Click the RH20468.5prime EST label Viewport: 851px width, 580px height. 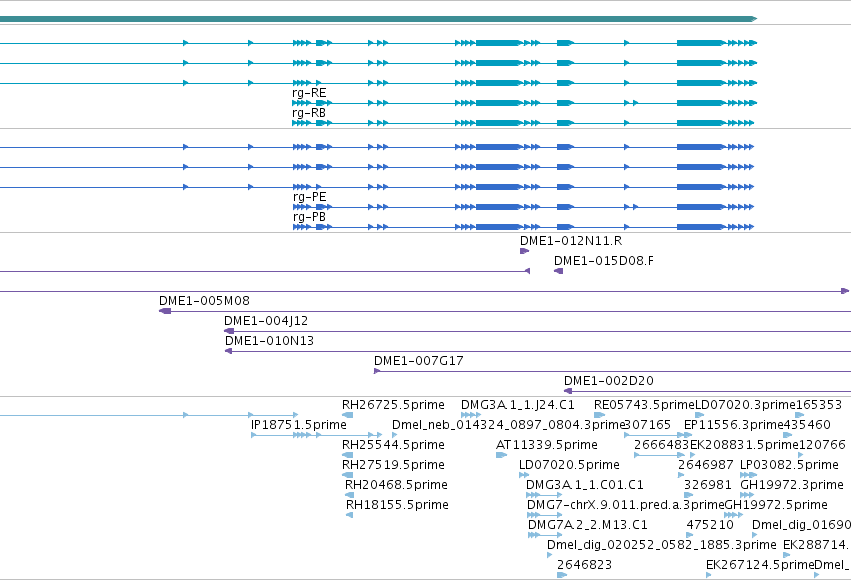tap(396, 485)
